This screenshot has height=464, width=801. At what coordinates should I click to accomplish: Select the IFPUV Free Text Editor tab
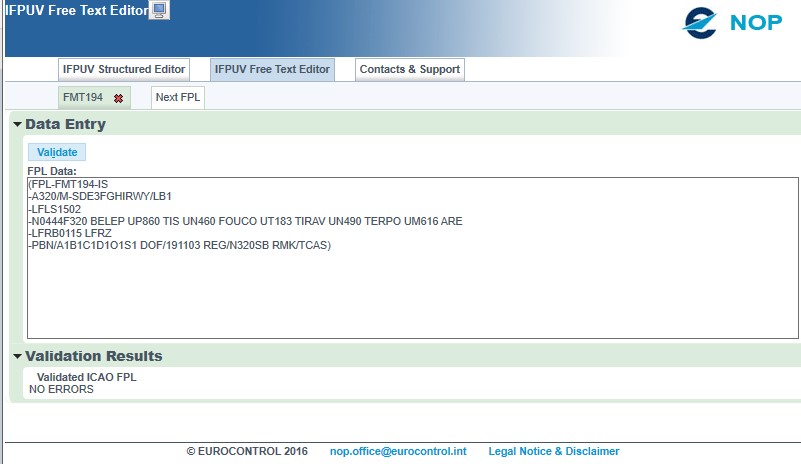tap(272, 69)
